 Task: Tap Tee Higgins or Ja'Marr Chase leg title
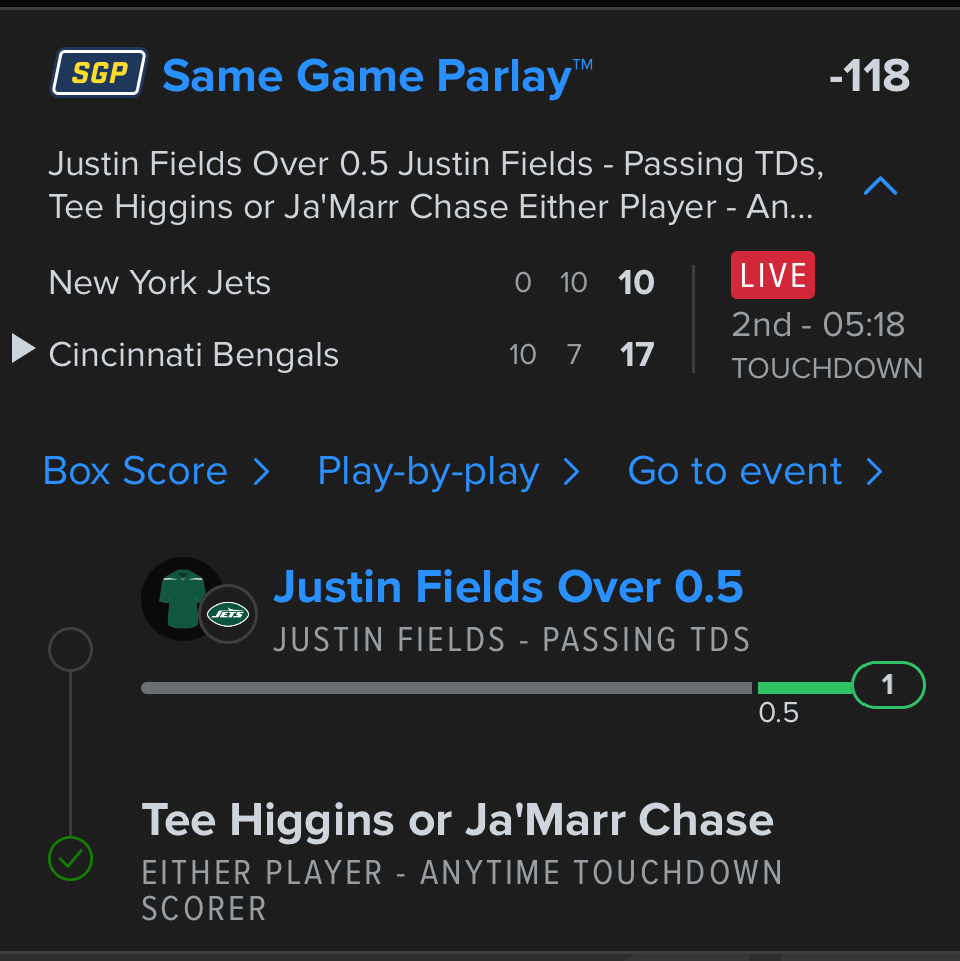(x=458, y=821)
